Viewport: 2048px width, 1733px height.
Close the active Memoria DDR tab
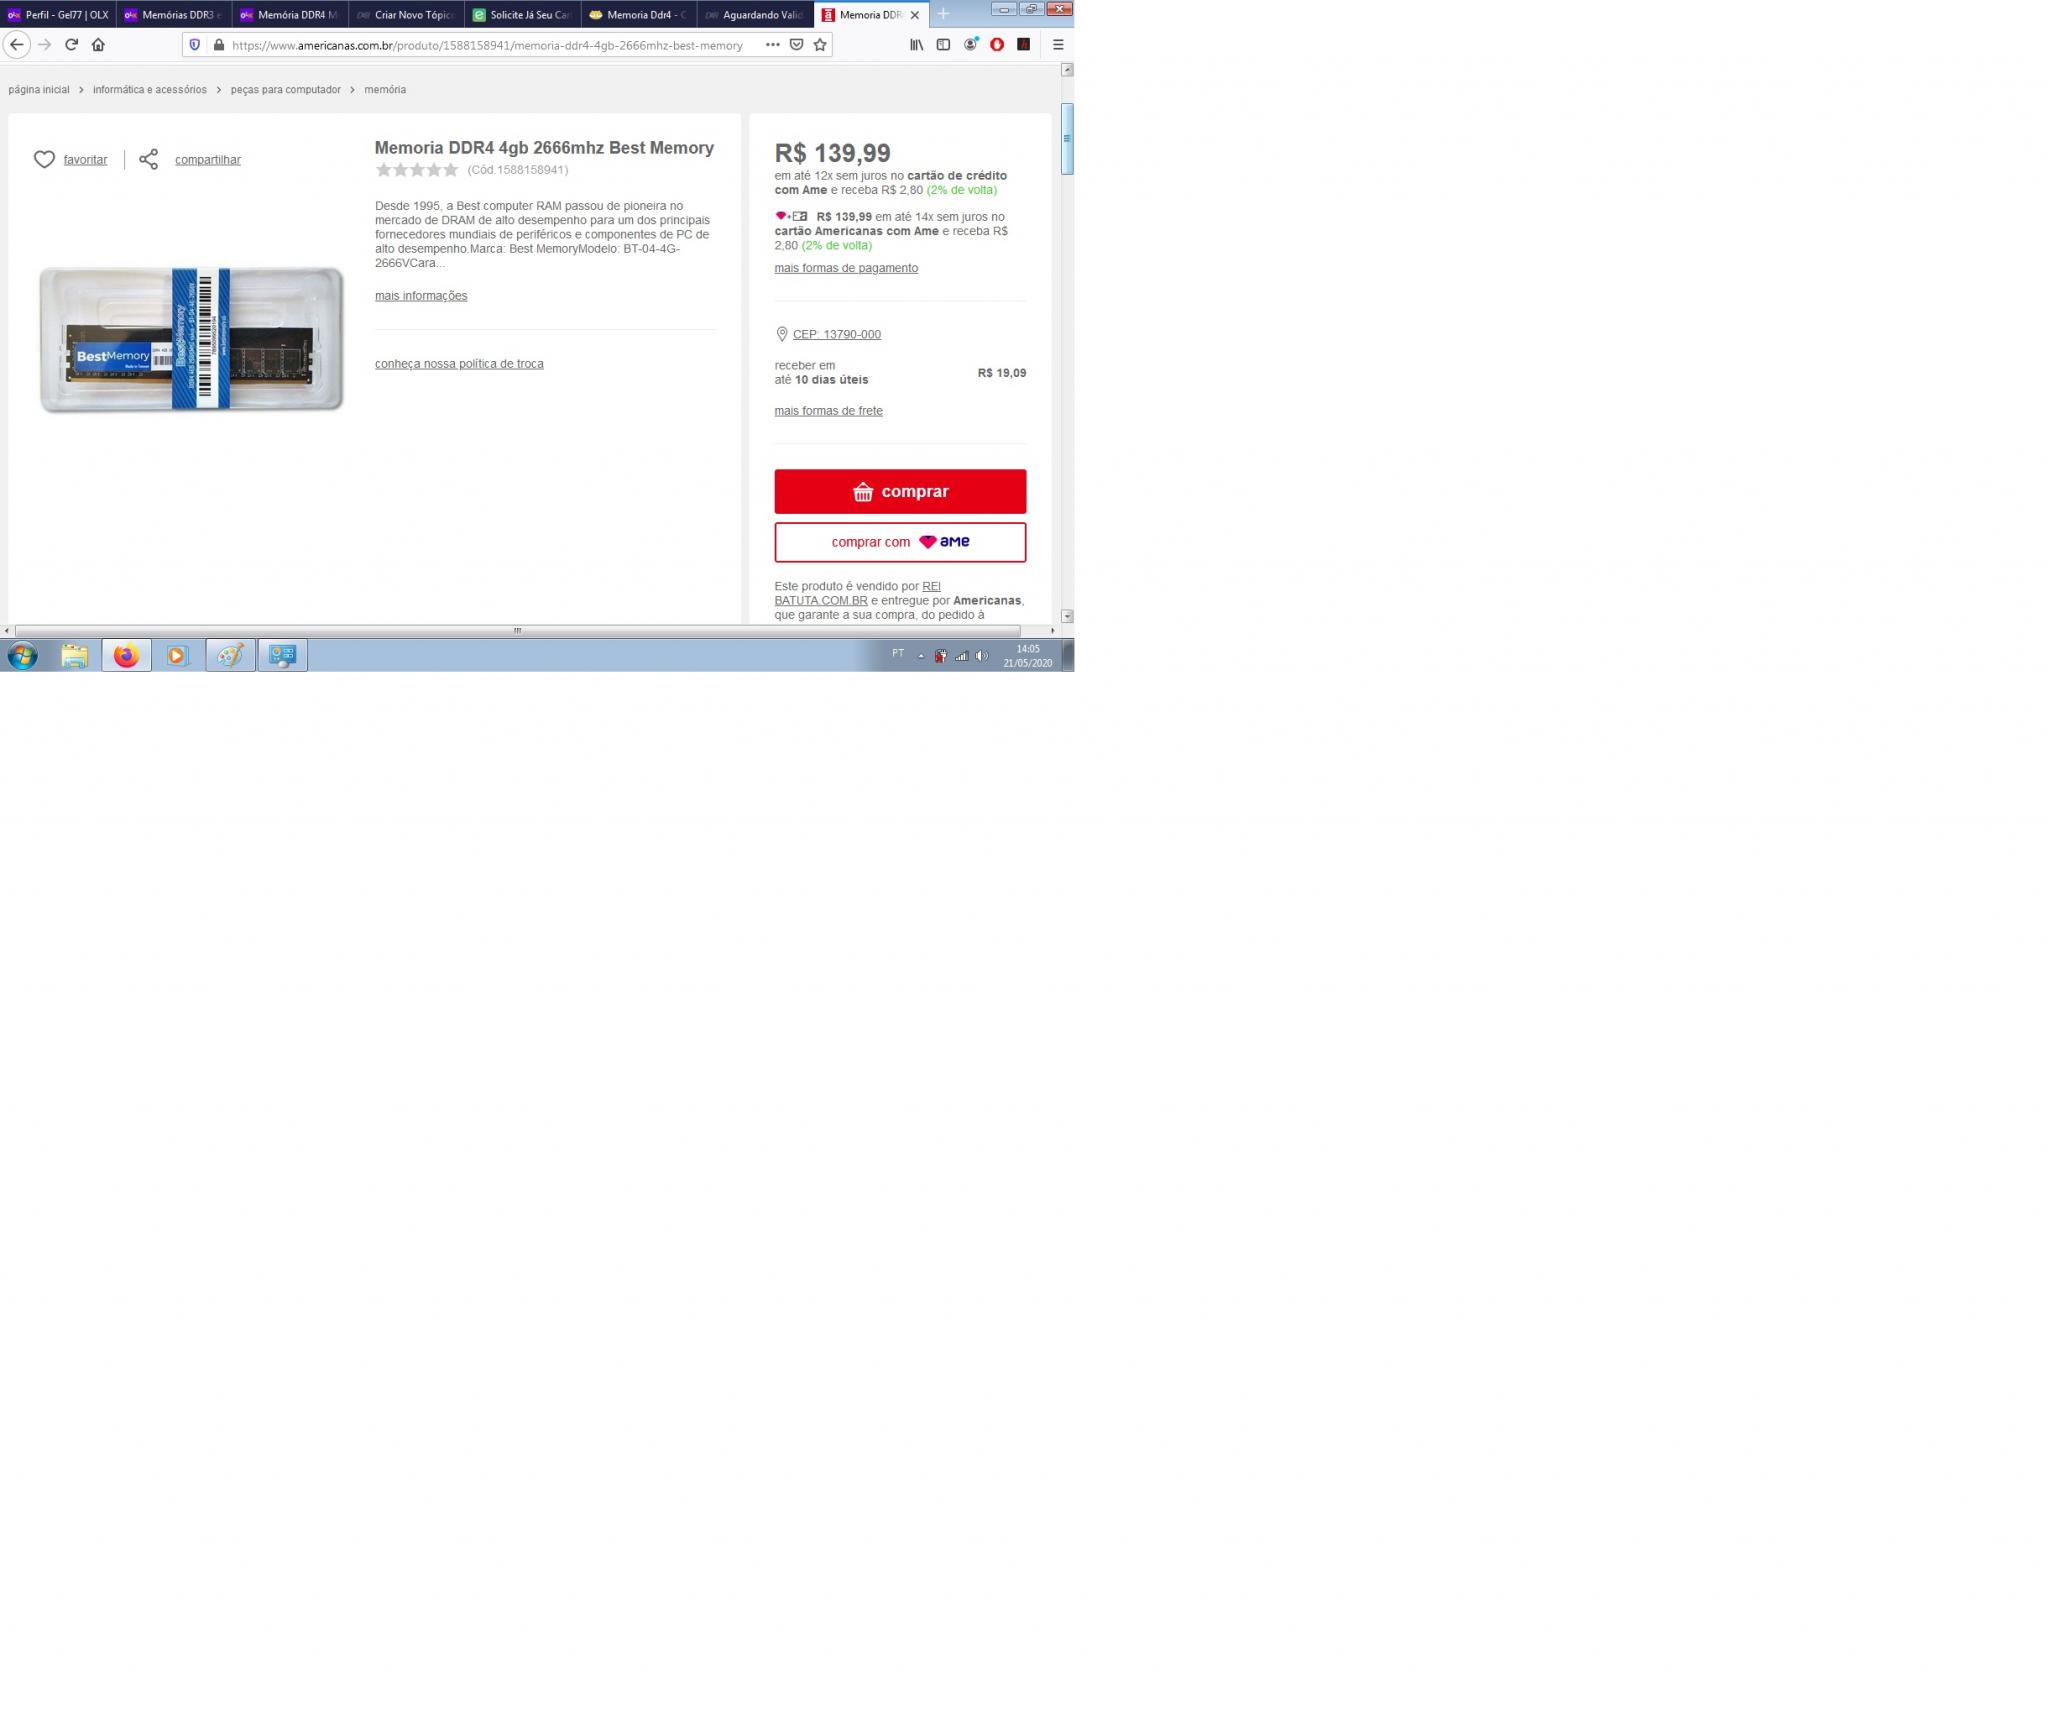(x=914, y=15)
